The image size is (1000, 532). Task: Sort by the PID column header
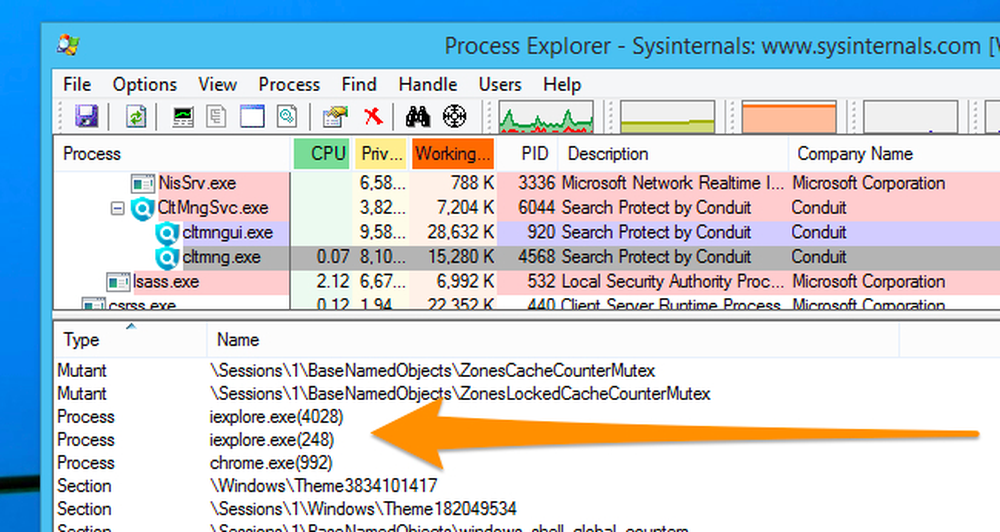(x=528, y=154)
